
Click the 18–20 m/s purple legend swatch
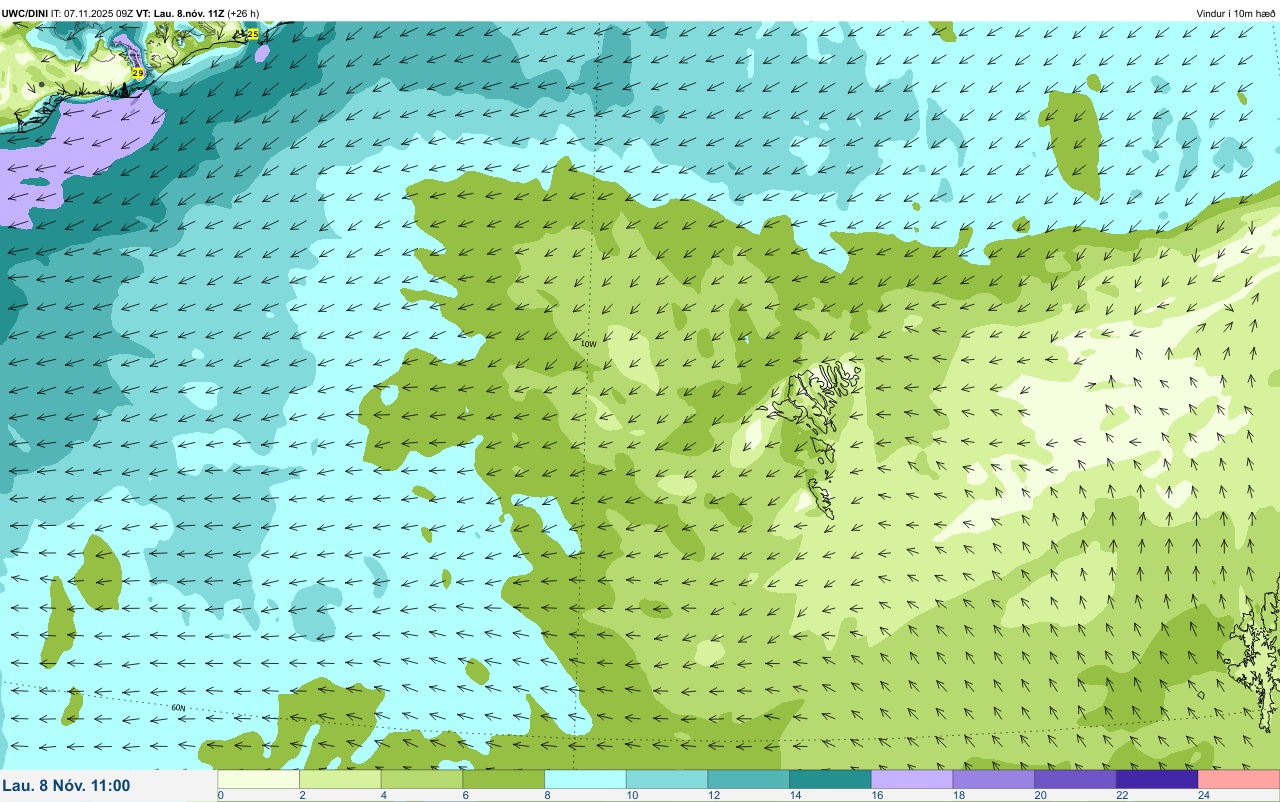click(x=994, y=779)
